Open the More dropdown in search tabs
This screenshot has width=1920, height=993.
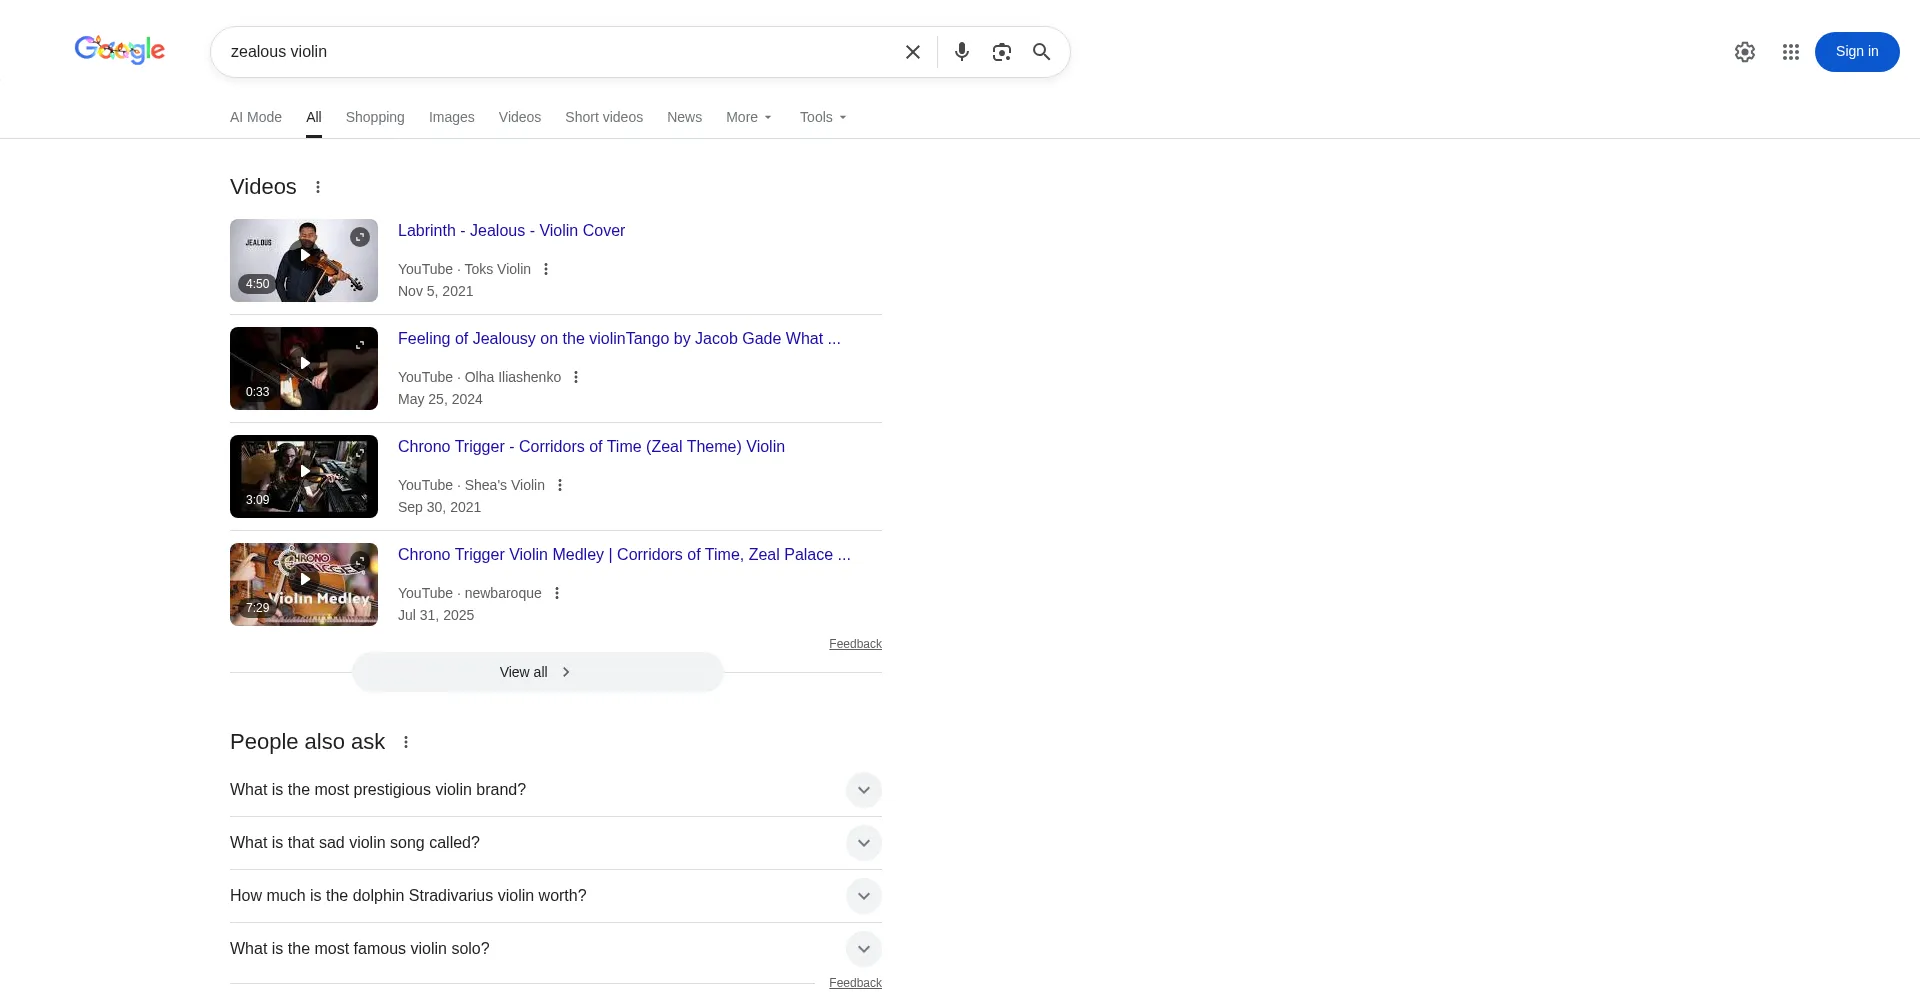tap(748, 117)
